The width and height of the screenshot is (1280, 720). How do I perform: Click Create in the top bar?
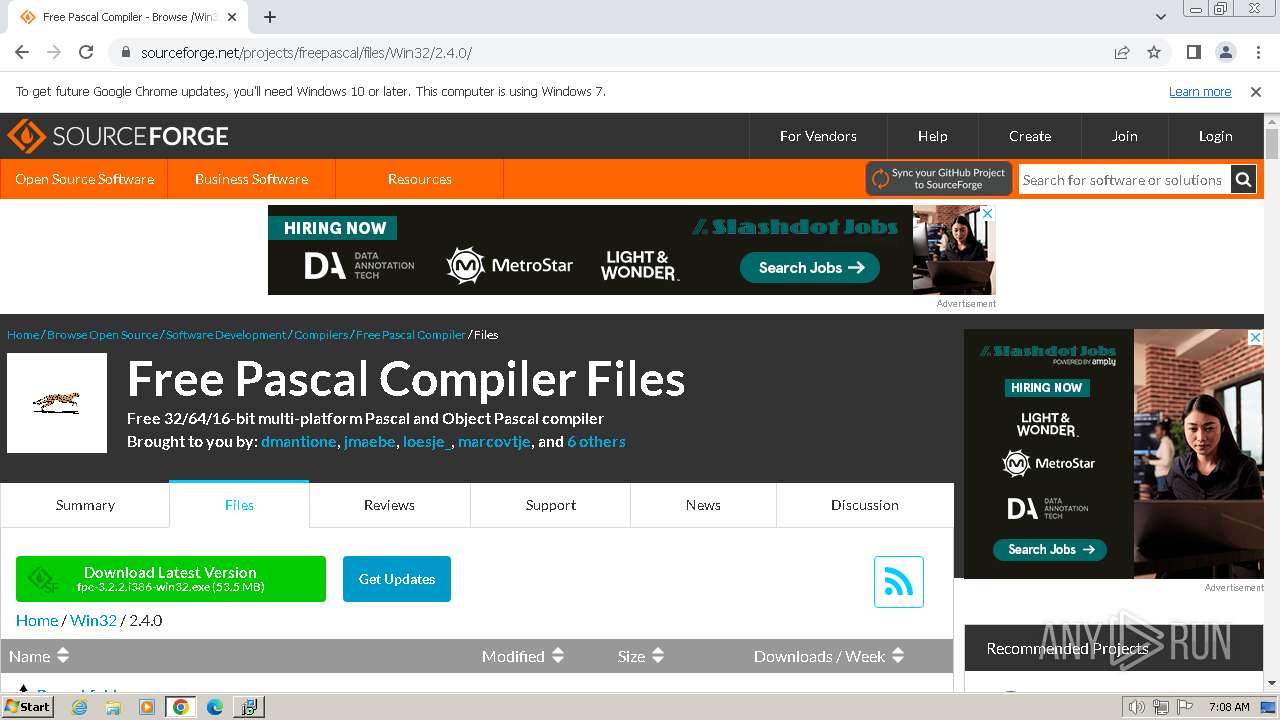[1030, 136]
